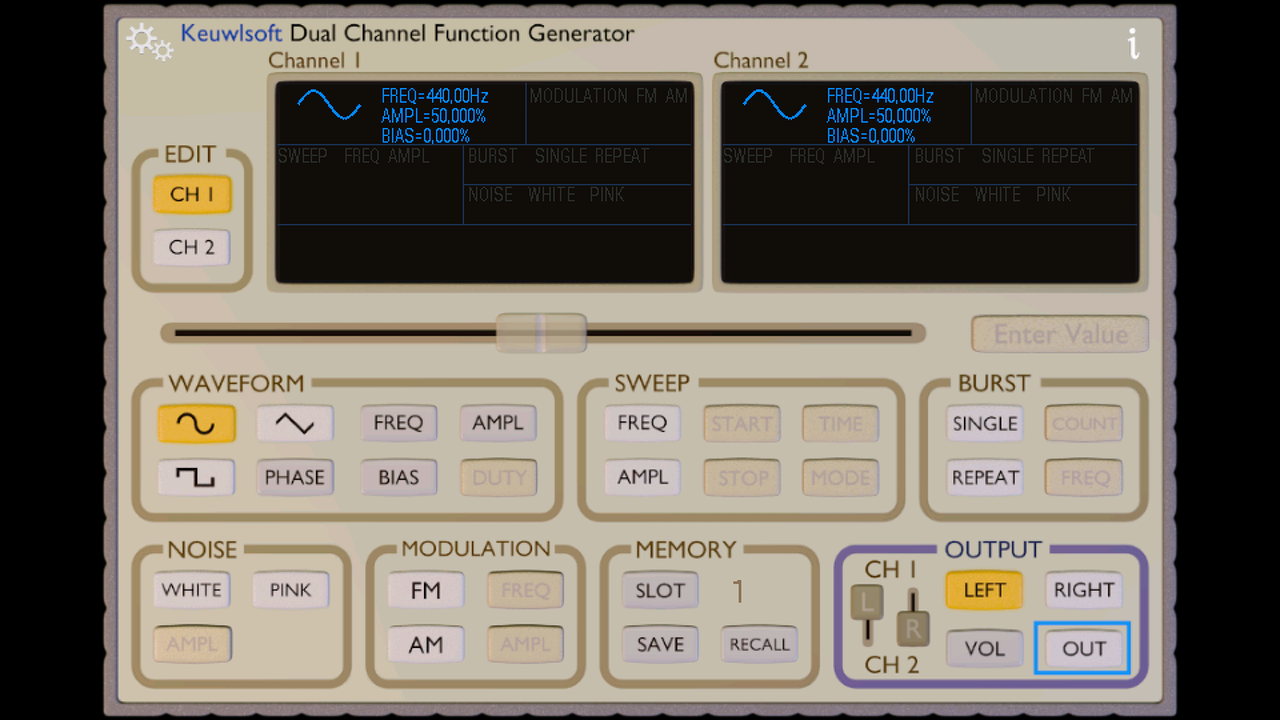Viewport: 1280px width, 720px height.
Task: Click Channel 2 AMPL=50,000% readout
Action: point(879,116)
